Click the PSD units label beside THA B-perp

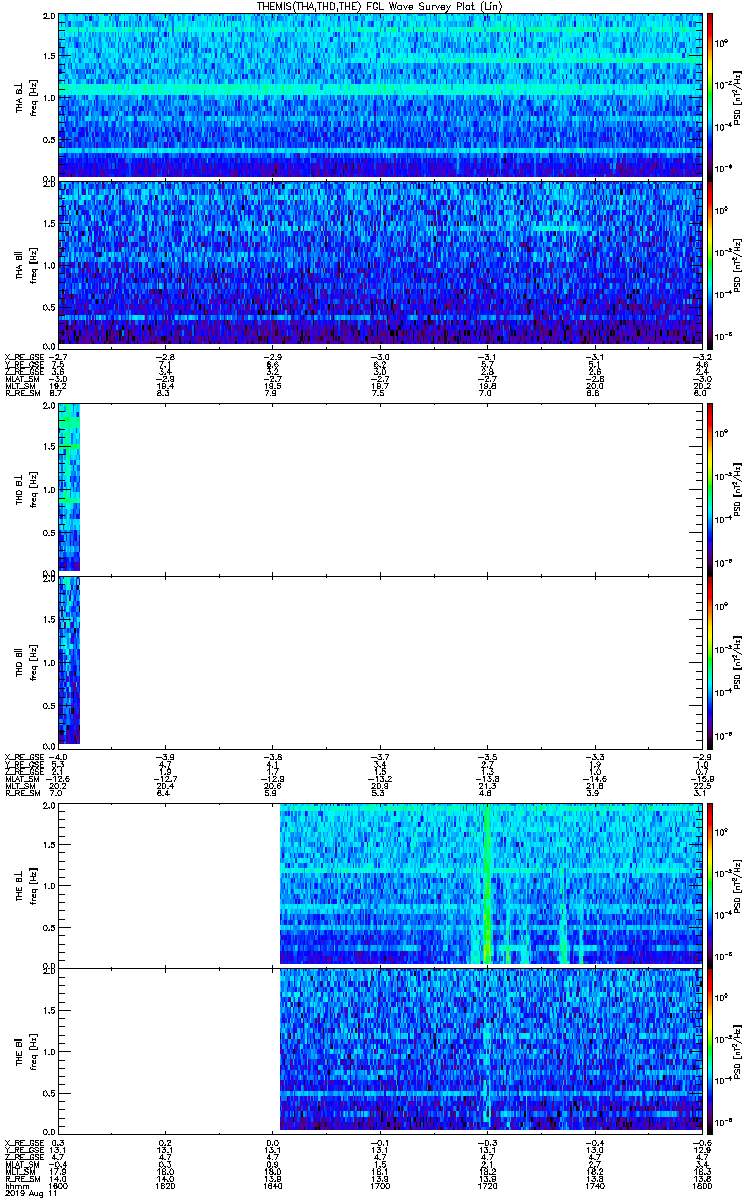tap(738, 96)
